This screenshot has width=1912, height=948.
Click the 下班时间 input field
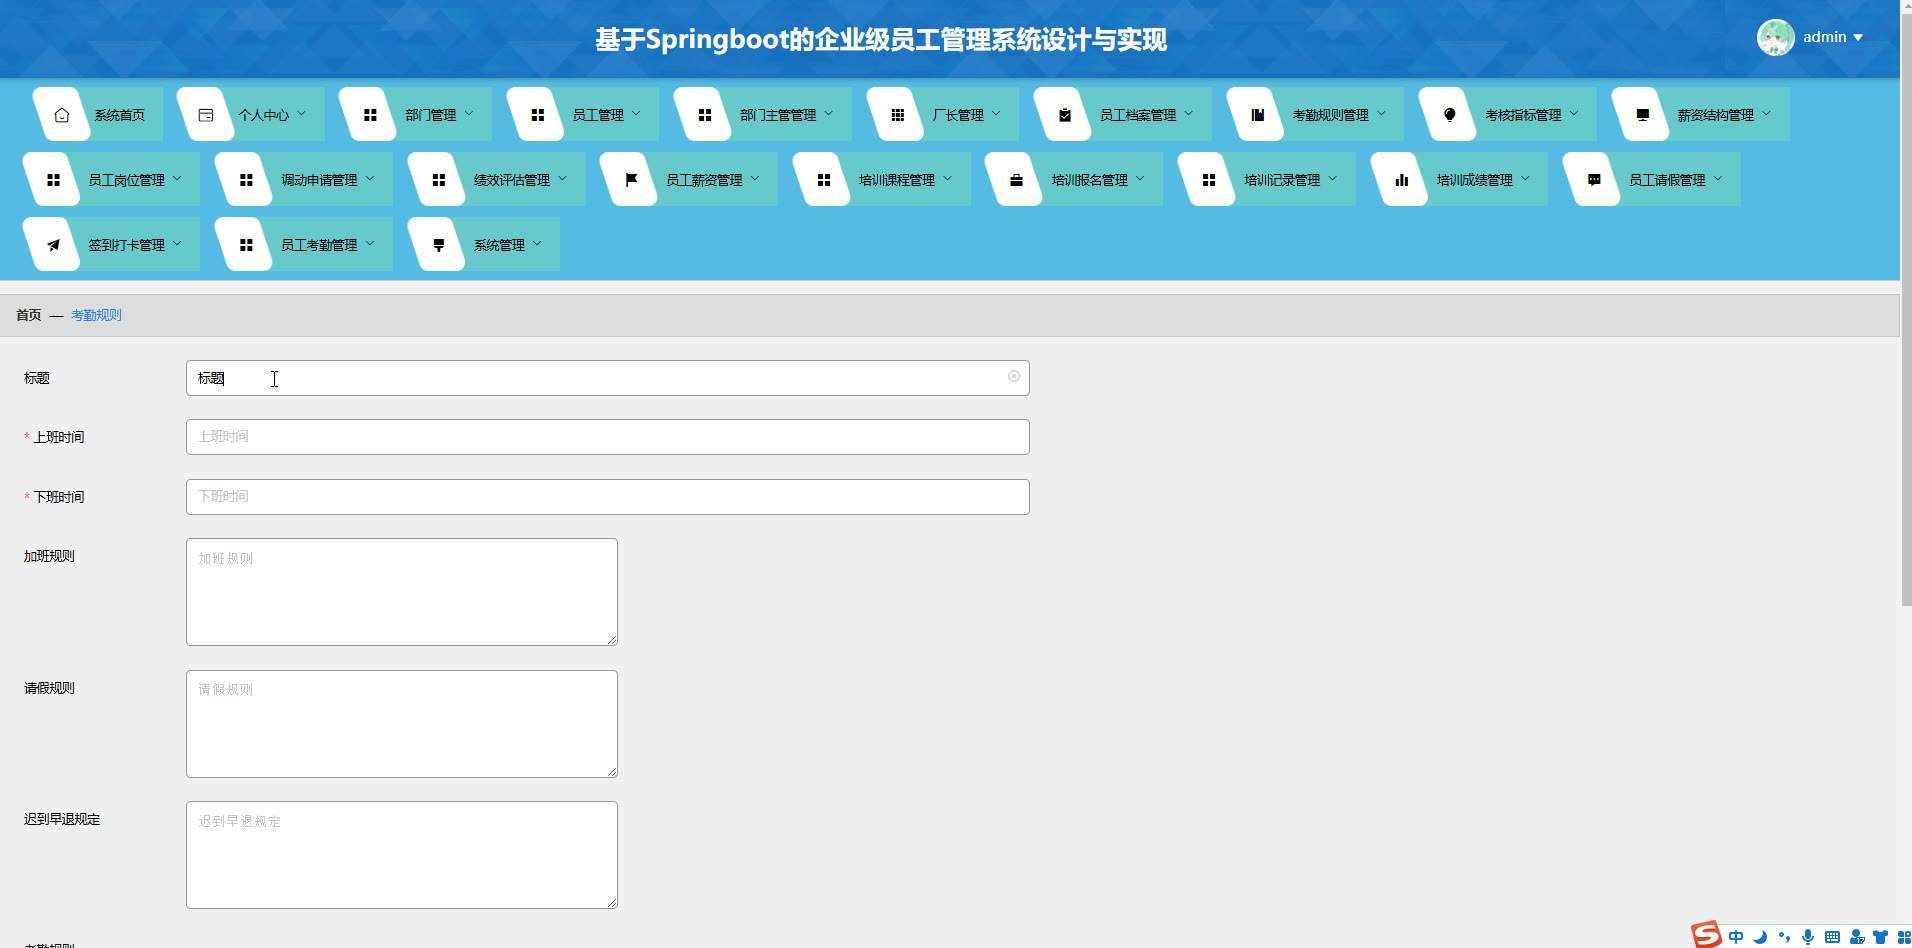coord(608,497)
